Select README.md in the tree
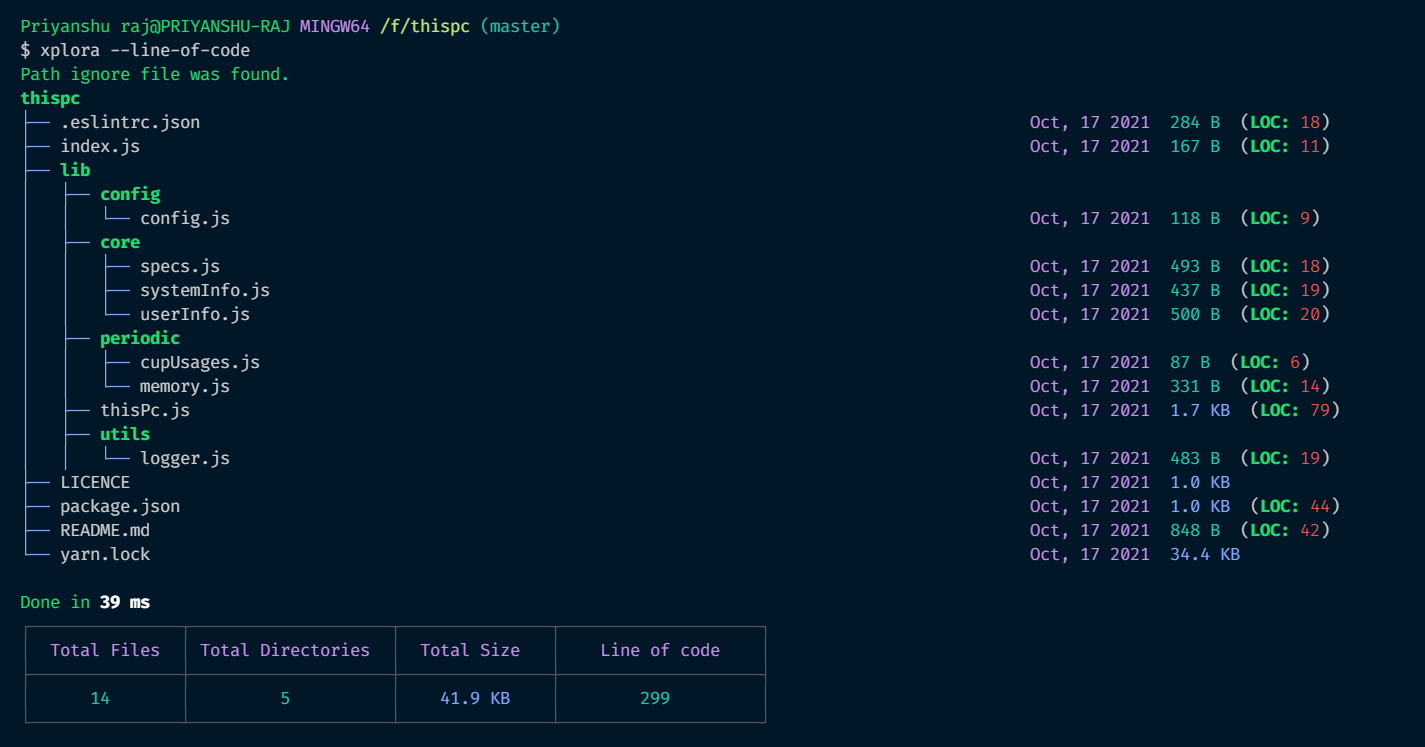The height and width of the screenshot is (747, 1425). [105, 530]
